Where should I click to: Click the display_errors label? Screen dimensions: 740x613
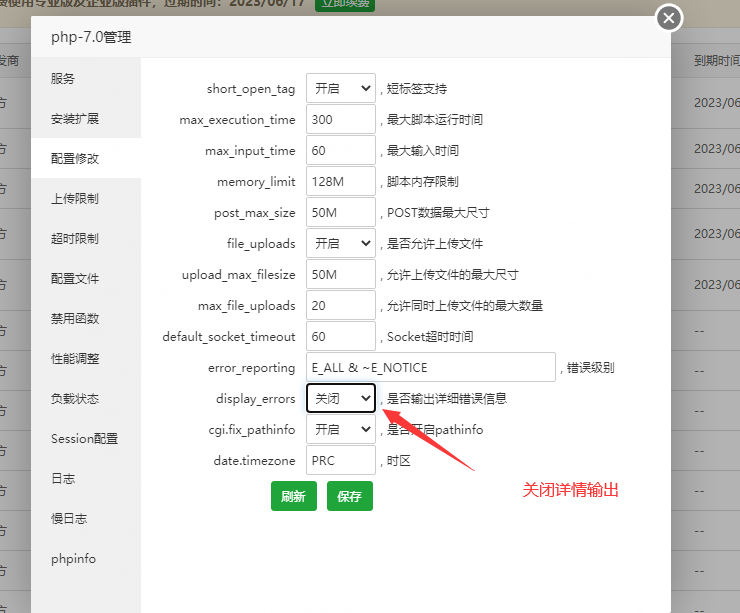point(255,399)
